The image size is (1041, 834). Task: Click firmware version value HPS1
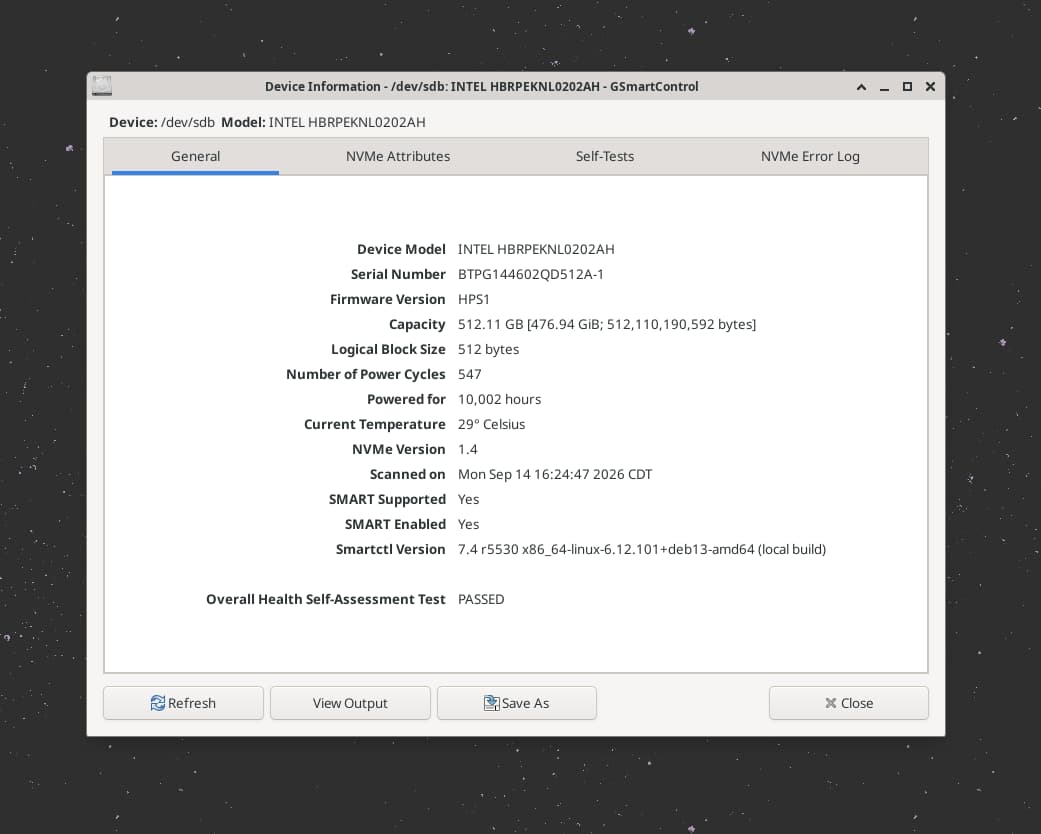pos(473,299)
